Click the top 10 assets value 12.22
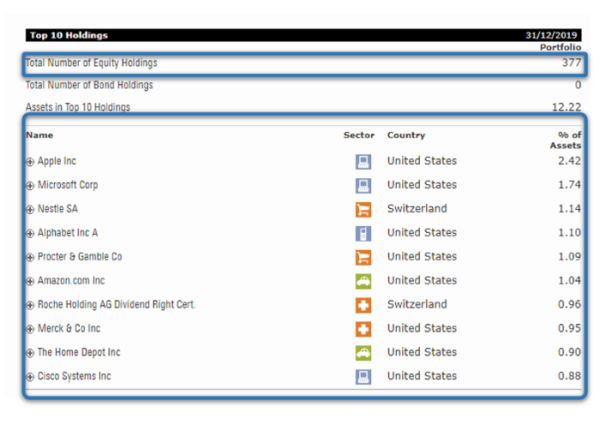 click(x=567, y=107)
